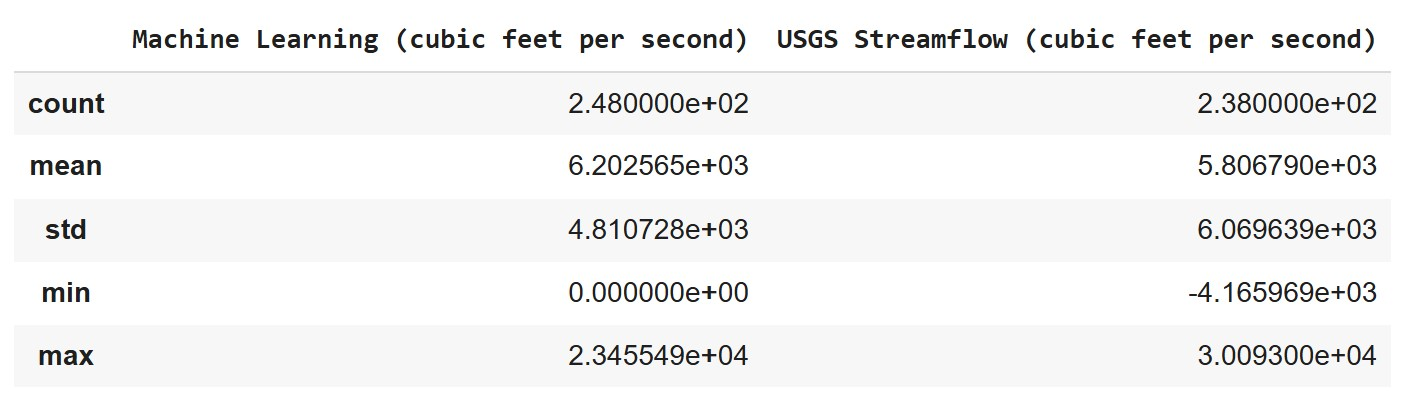Click the USGS count value 2.380000e+02
1412x394 pixels.
[1287, 104]
